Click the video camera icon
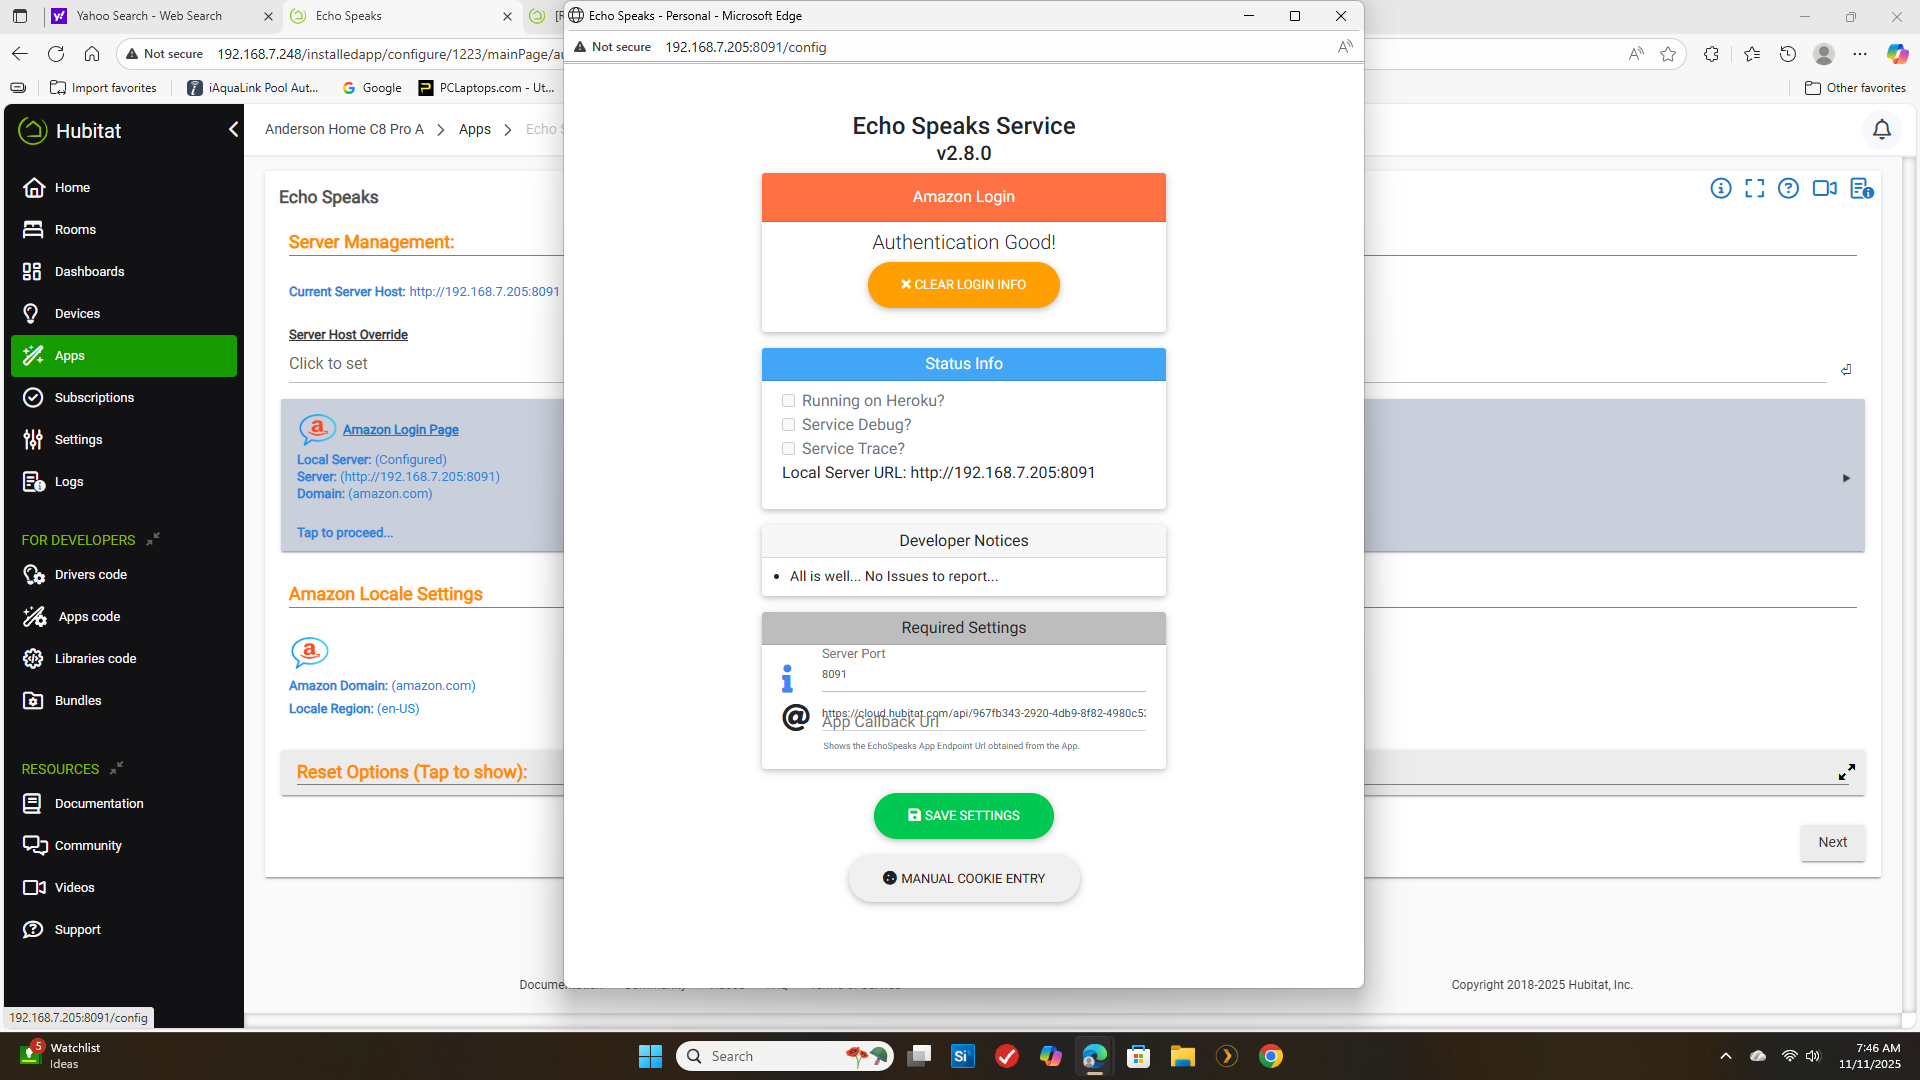 tap(1824, 188)
